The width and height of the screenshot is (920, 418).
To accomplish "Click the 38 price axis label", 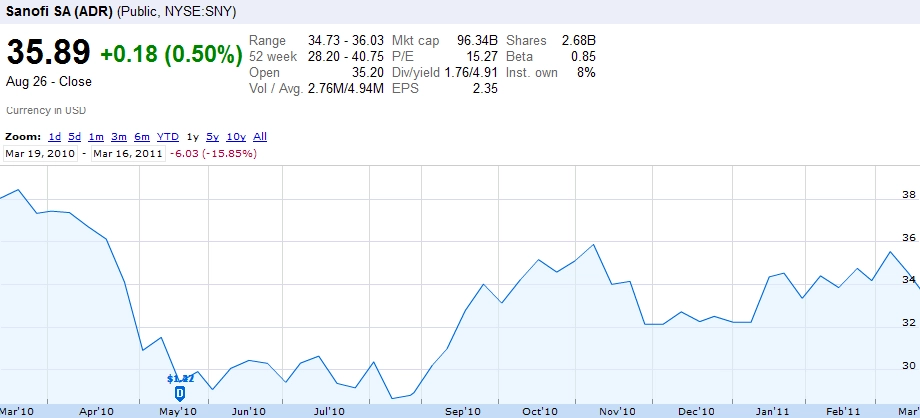I will coord(909,195).
